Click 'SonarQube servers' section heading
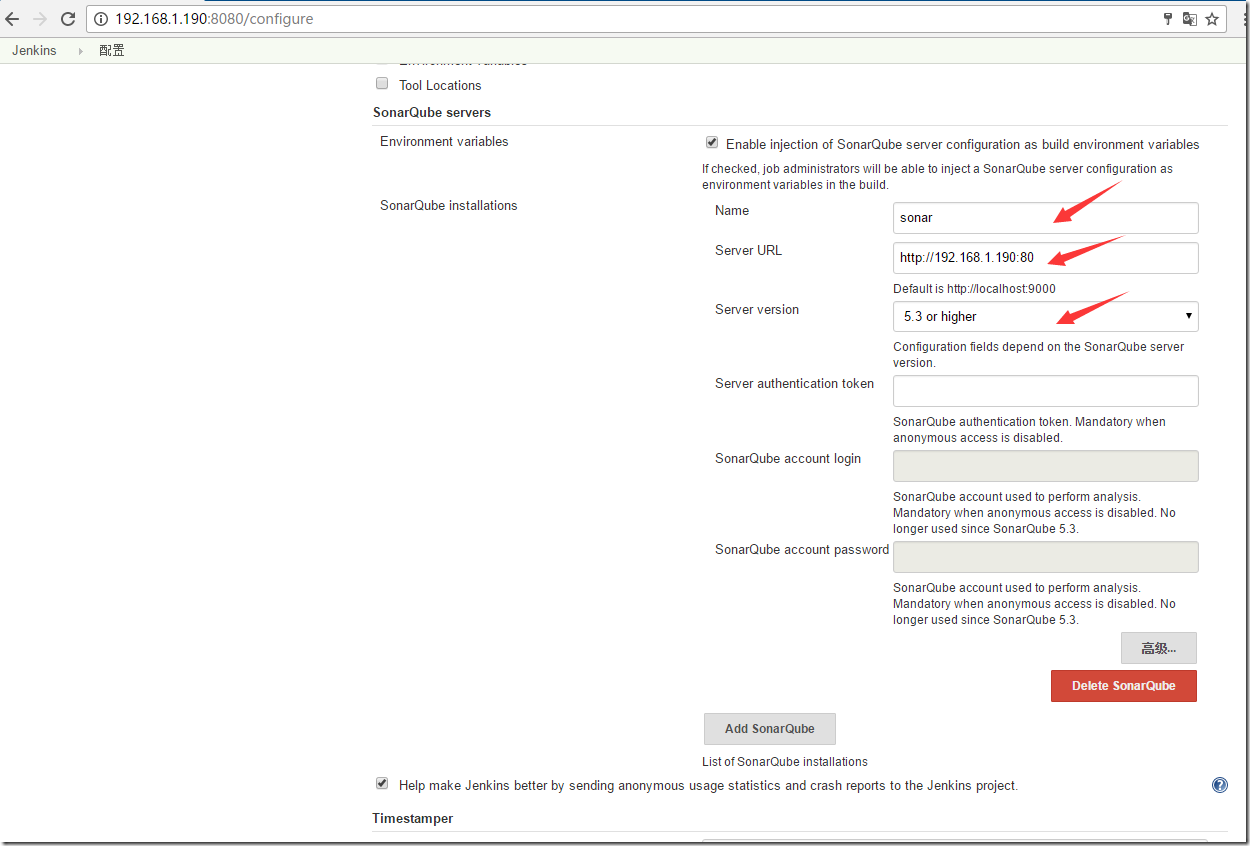The image size is (1250, 846). click(432, 112)
